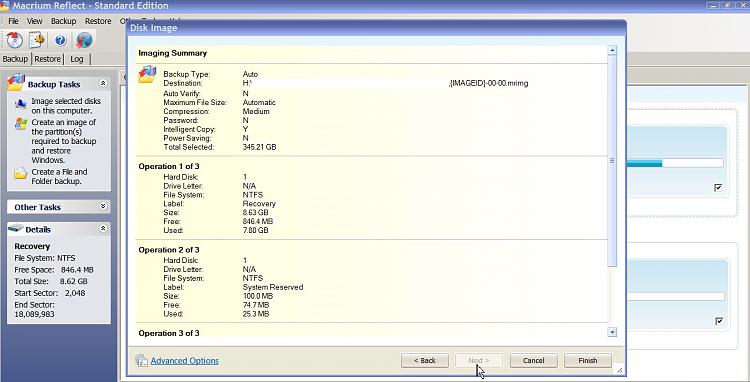
Task: Open the defaults settings toolbar icon
Action: 37,40
